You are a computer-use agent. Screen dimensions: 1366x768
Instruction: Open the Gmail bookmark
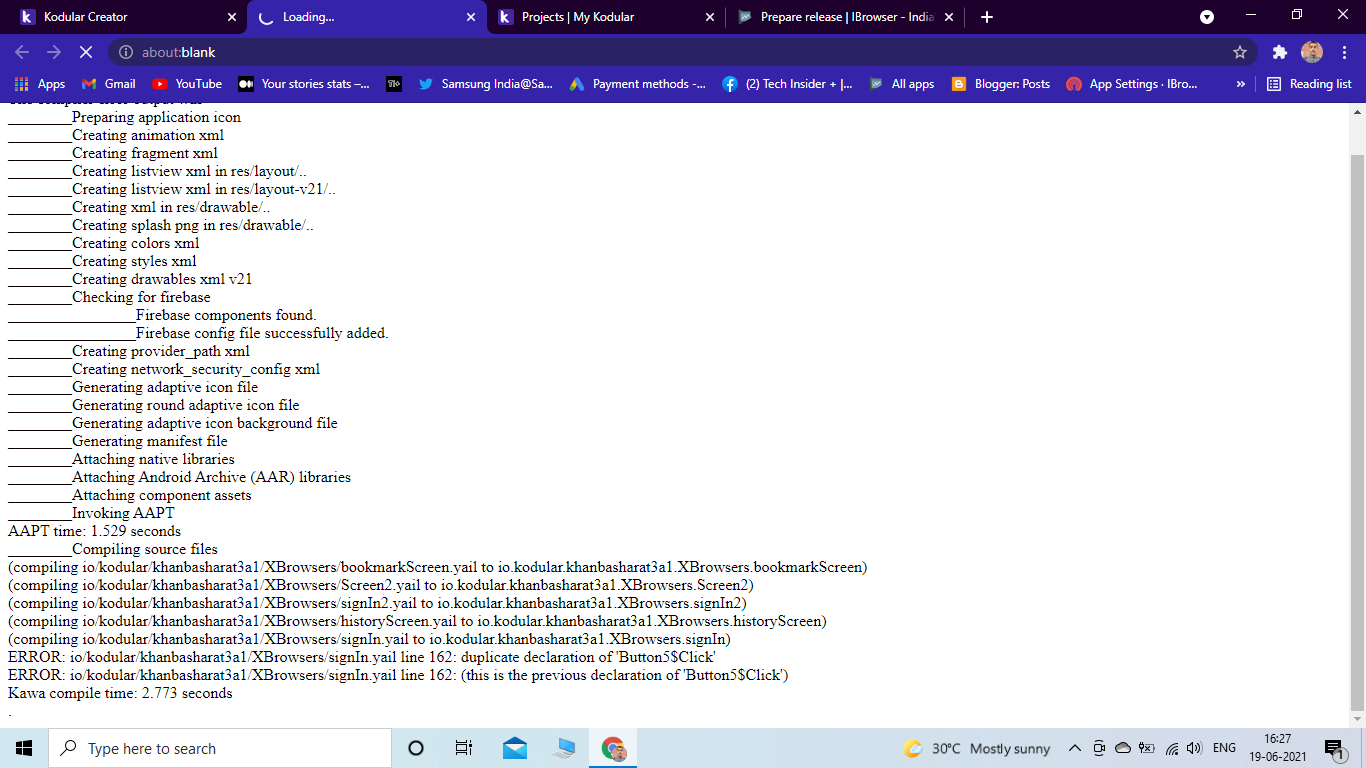click(x=108, y=84)
